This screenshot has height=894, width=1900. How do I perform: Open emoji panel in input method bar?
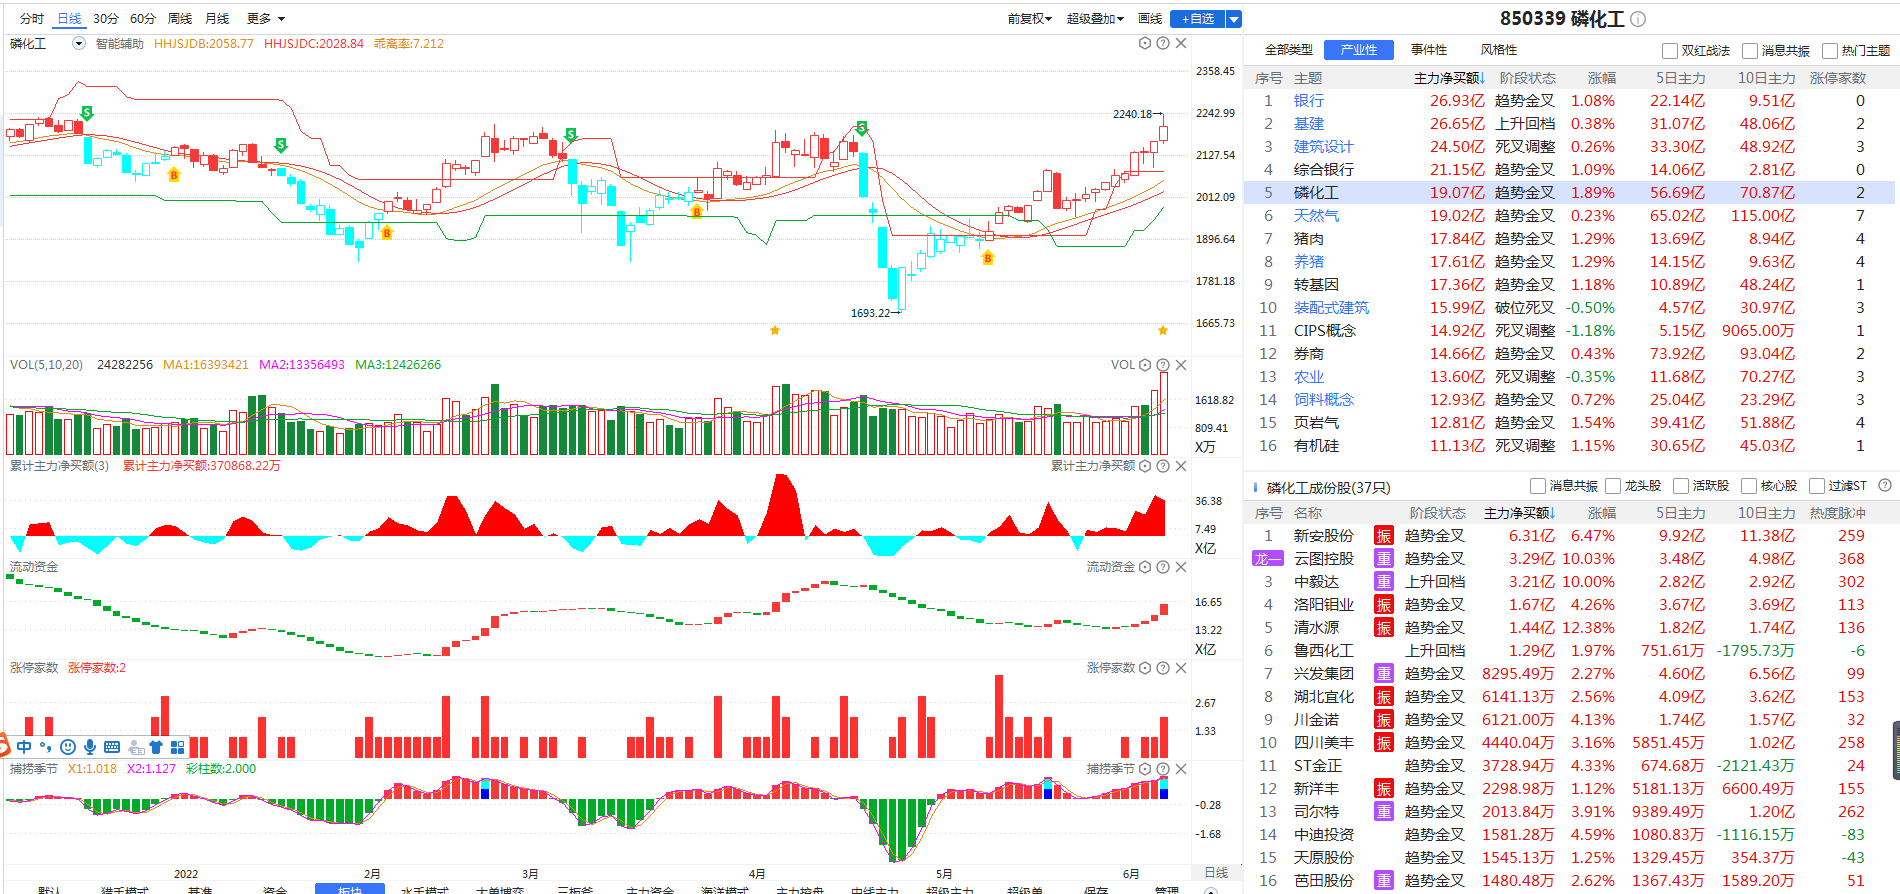[x=68, y=747]
